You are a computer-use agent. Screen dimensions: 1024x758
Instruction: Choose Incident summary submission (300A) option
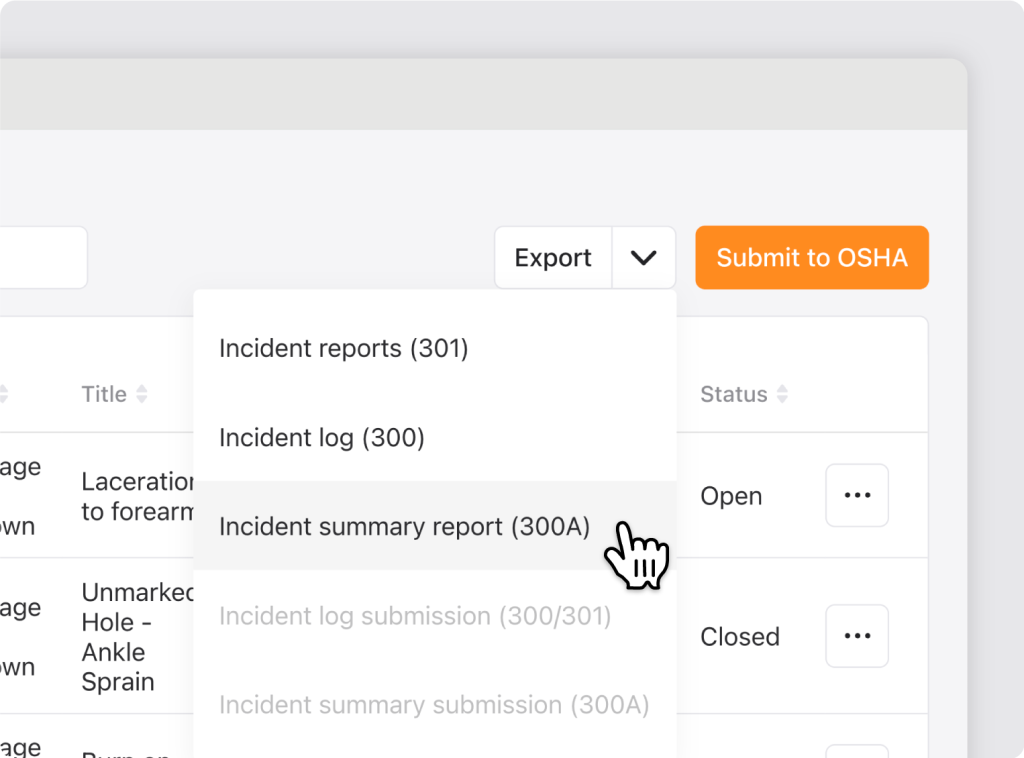433,704
